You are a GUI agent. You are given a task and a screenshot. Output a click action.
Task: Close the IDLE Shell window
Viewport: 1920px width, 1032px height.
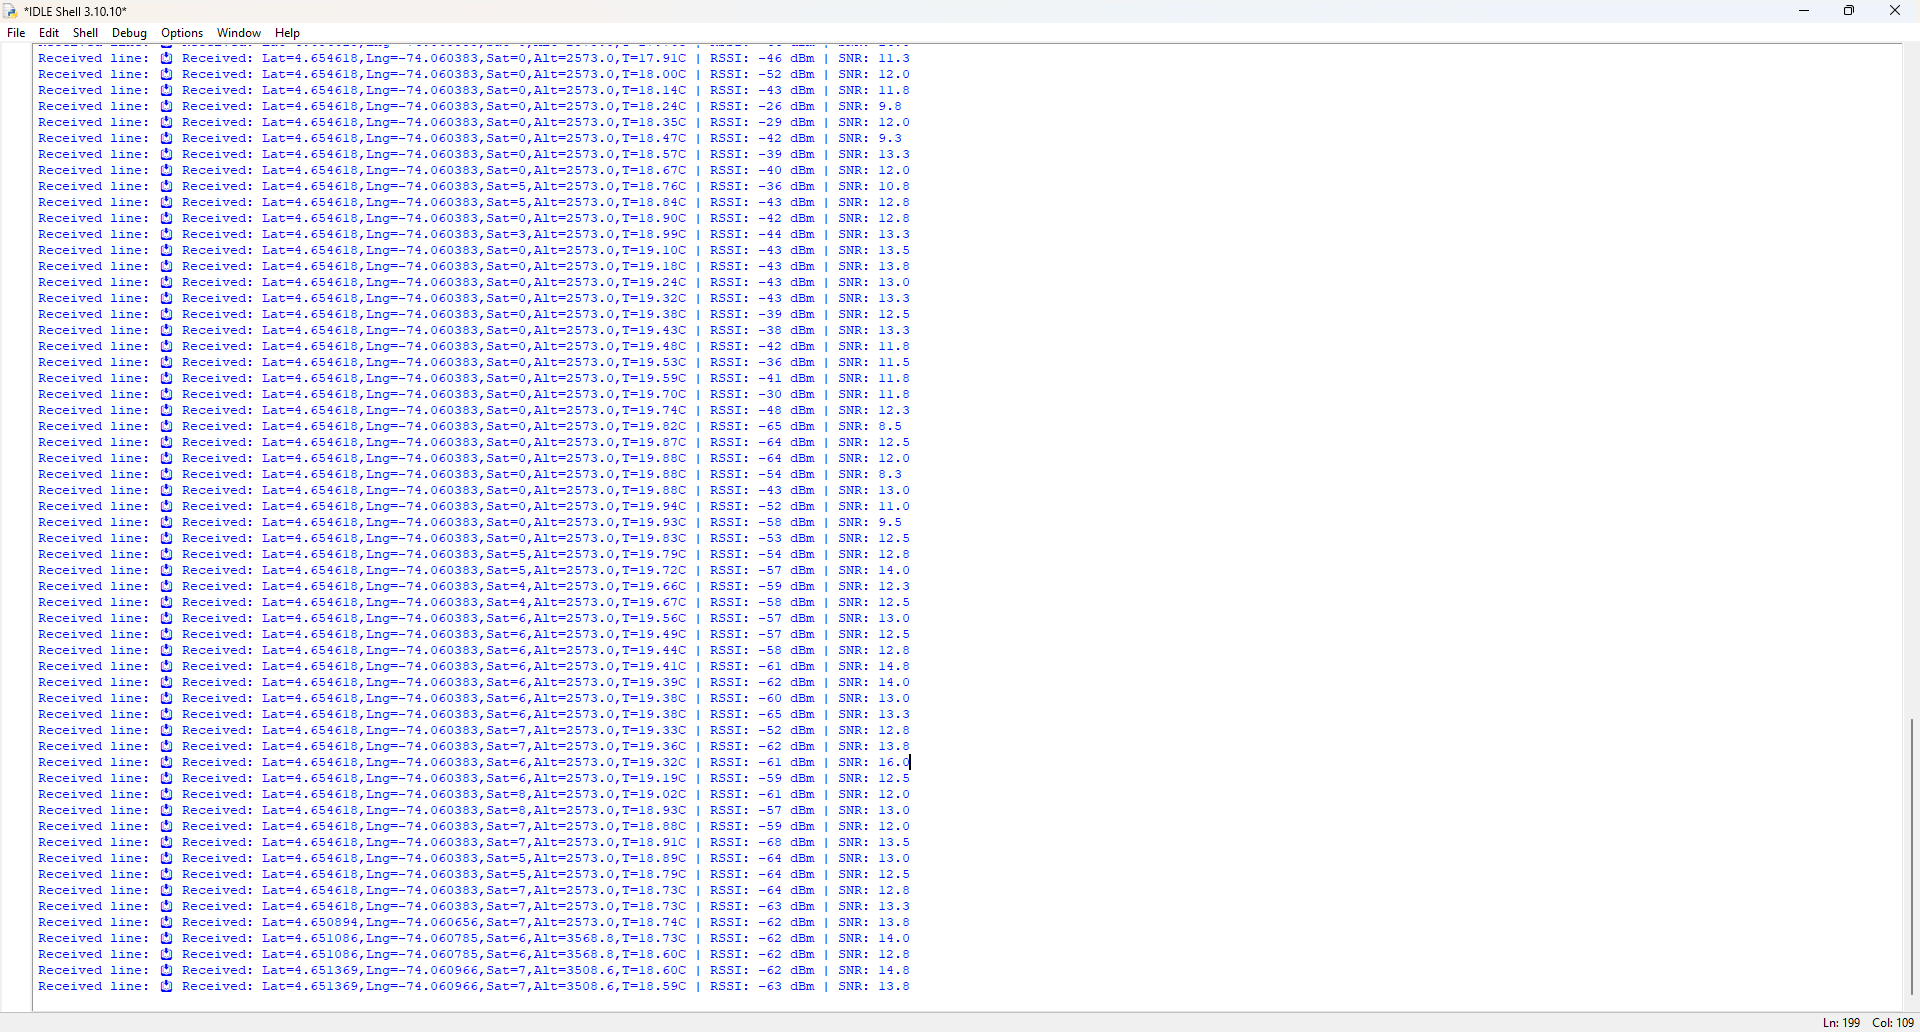pyautogui.click(x=1895, y=11)
